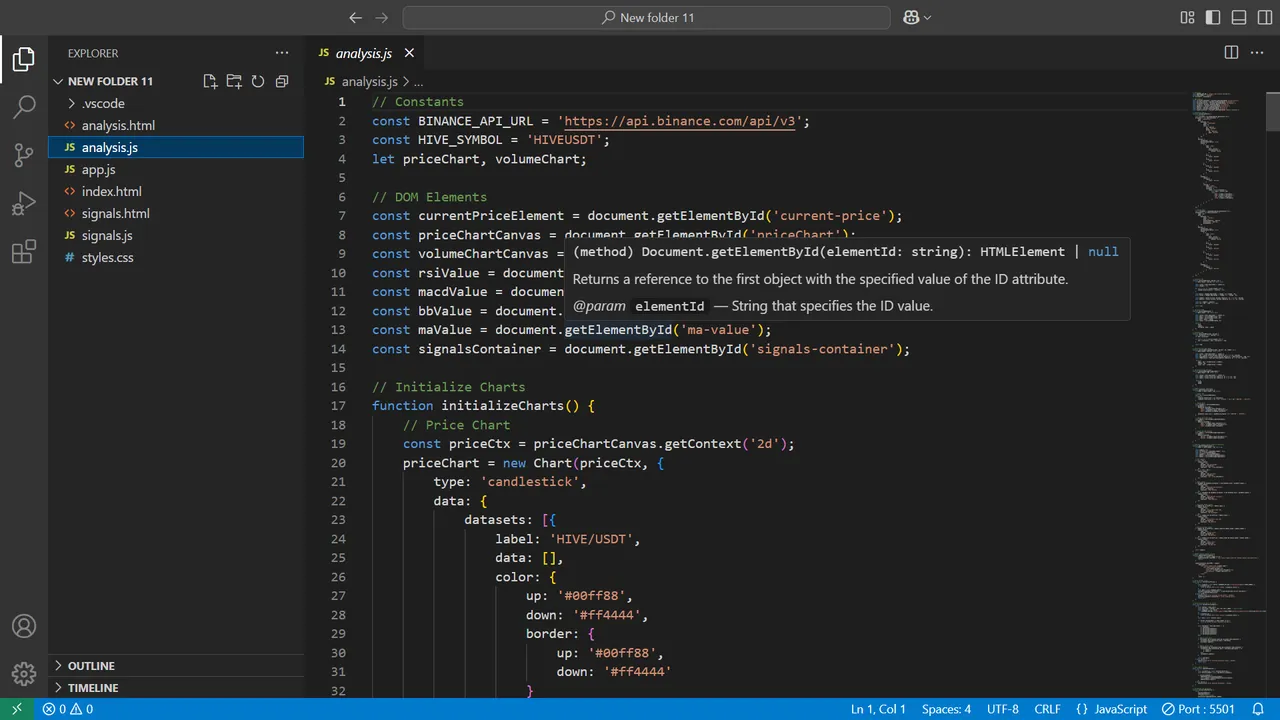Viewport: 1280px width, 720px height.
Task: Toggle the Primary Side Bar
Action: pyautogui.click(x=1213, y=17)
